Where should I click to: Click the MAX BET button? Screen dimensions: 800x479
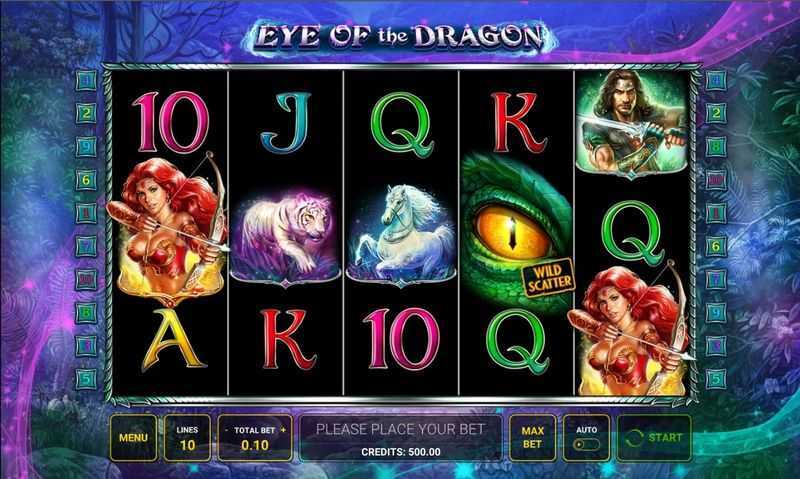click(532, 438)
